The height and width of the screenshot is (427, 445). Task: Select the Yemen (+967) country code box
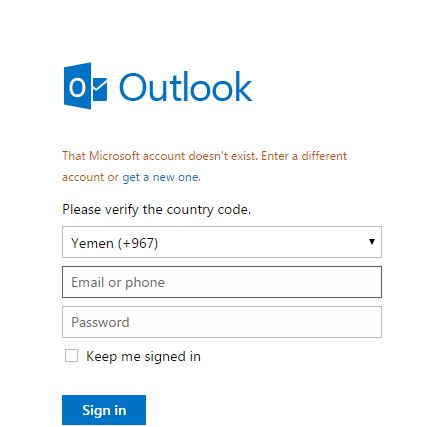click(x=222, y=242)
